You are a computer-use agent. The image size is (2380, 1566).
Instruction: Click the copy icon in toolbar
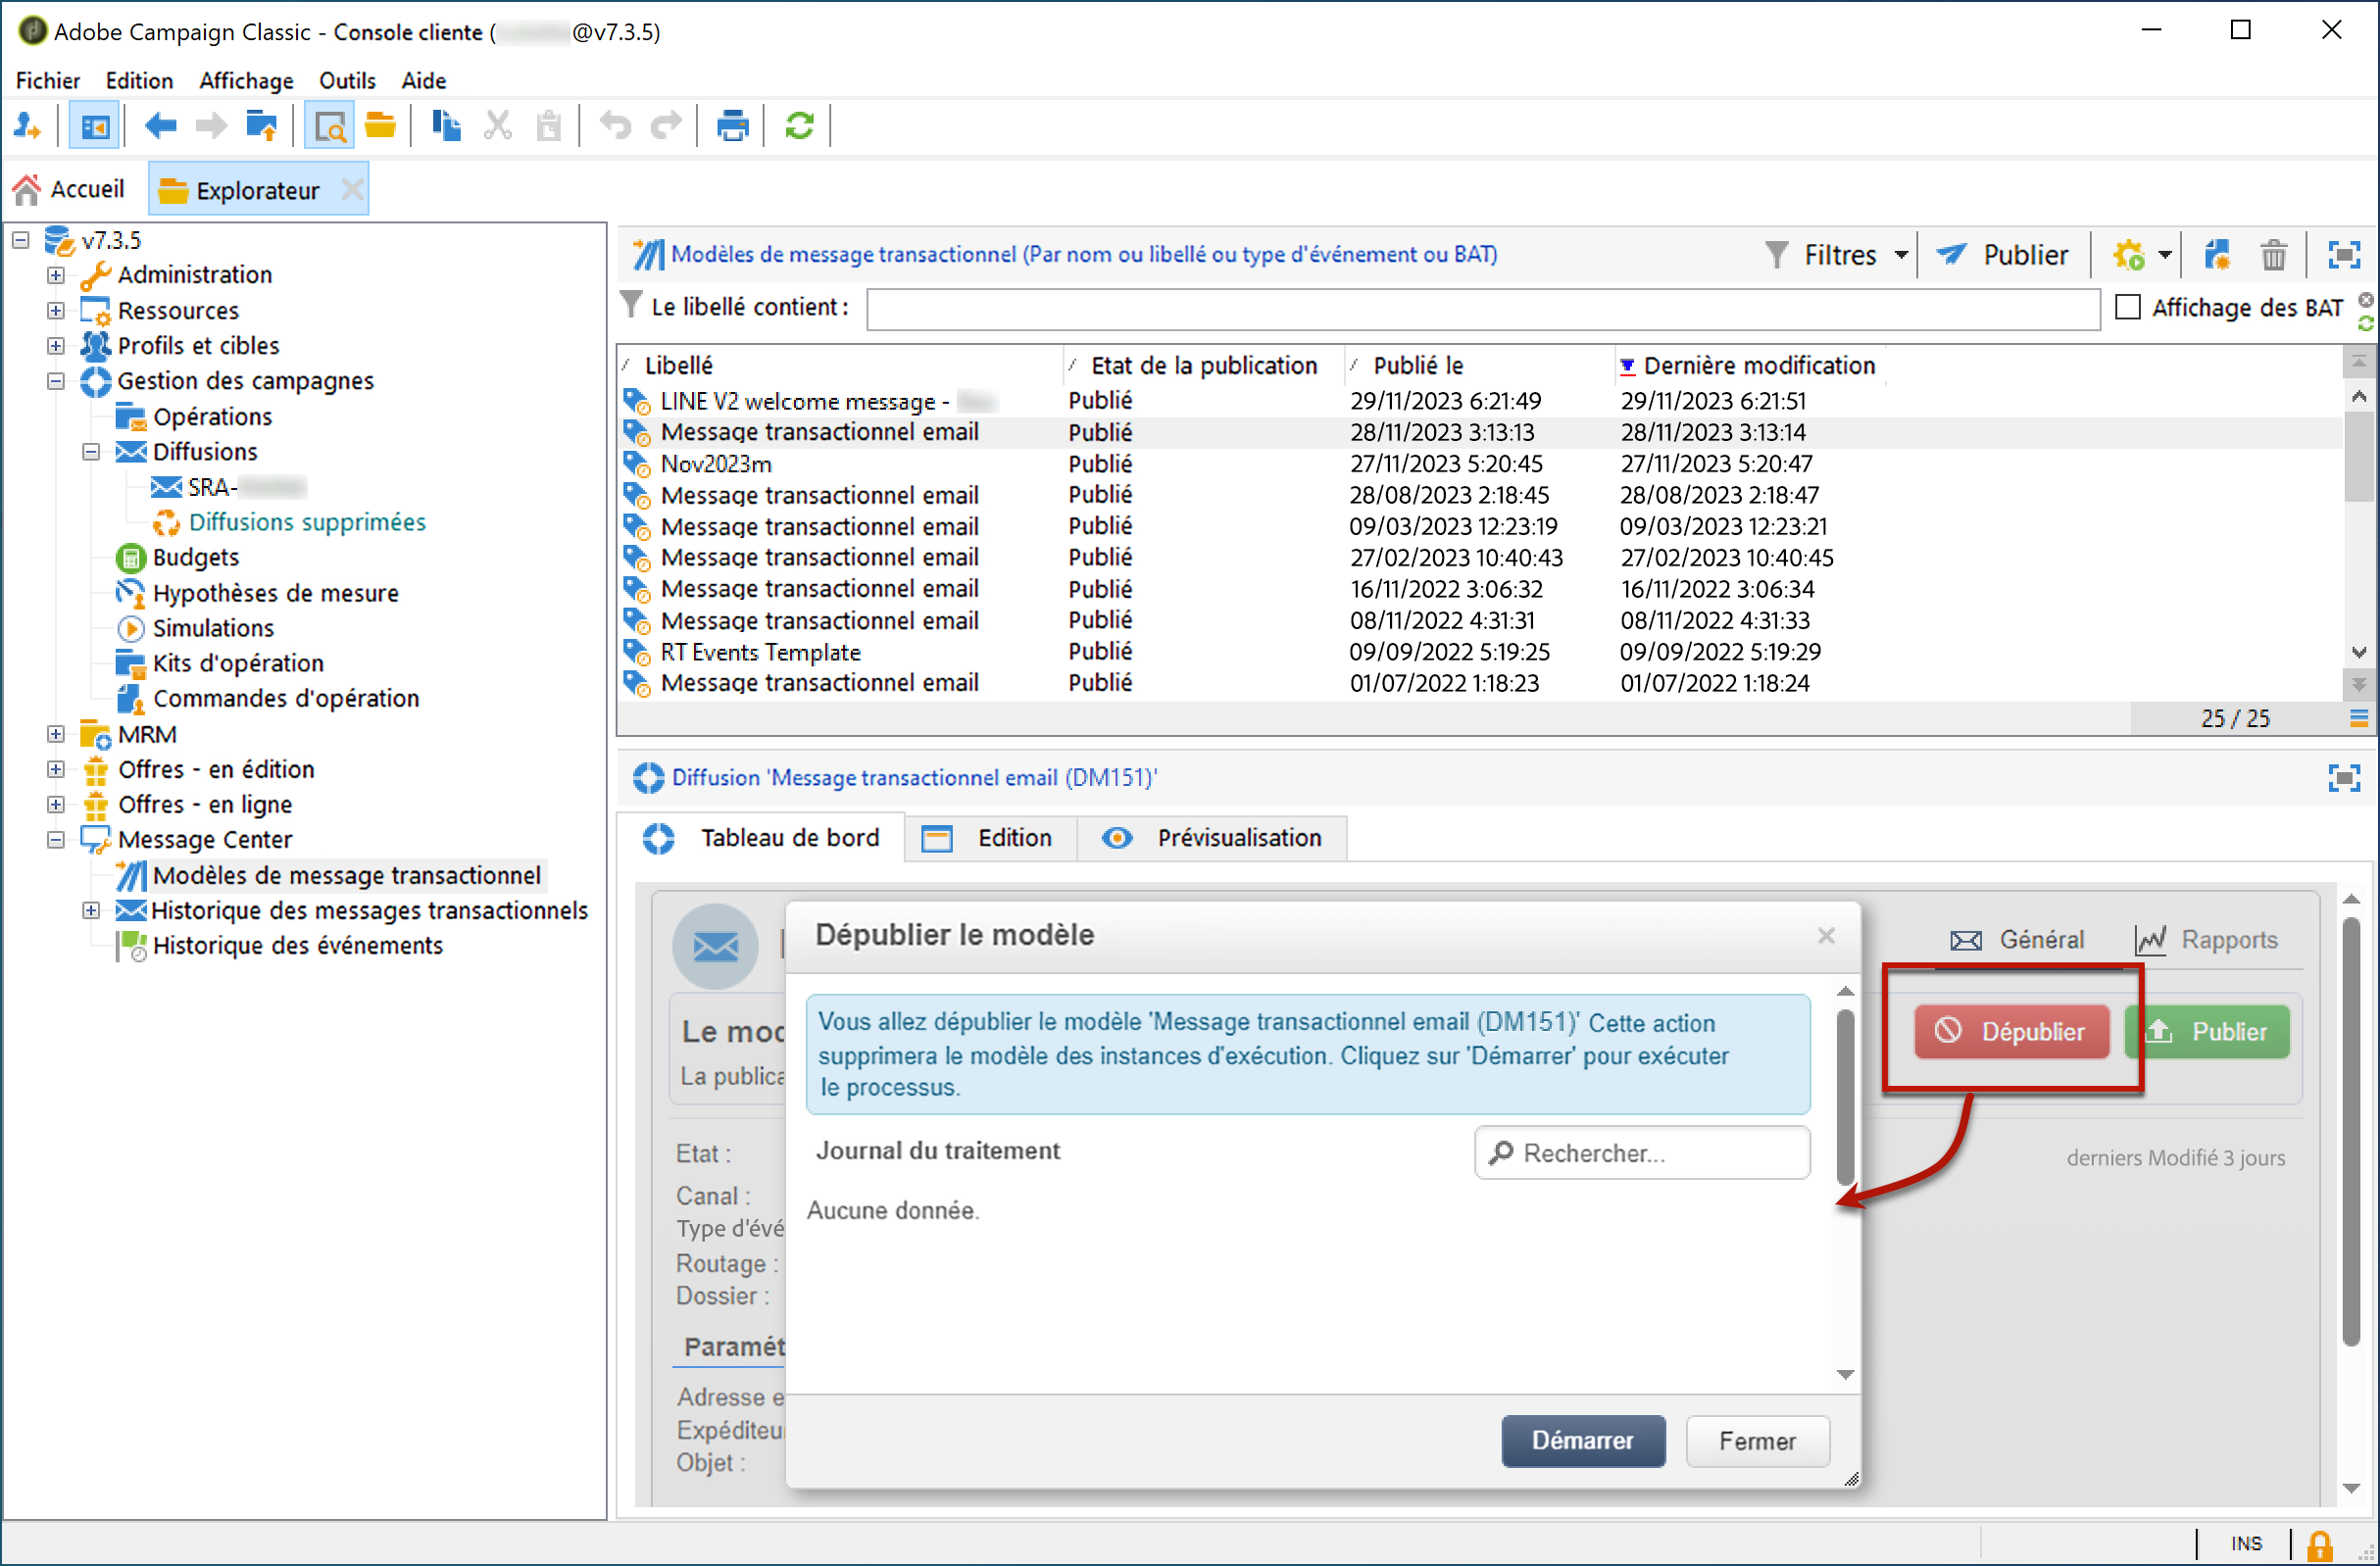click(x=446, y=126)
